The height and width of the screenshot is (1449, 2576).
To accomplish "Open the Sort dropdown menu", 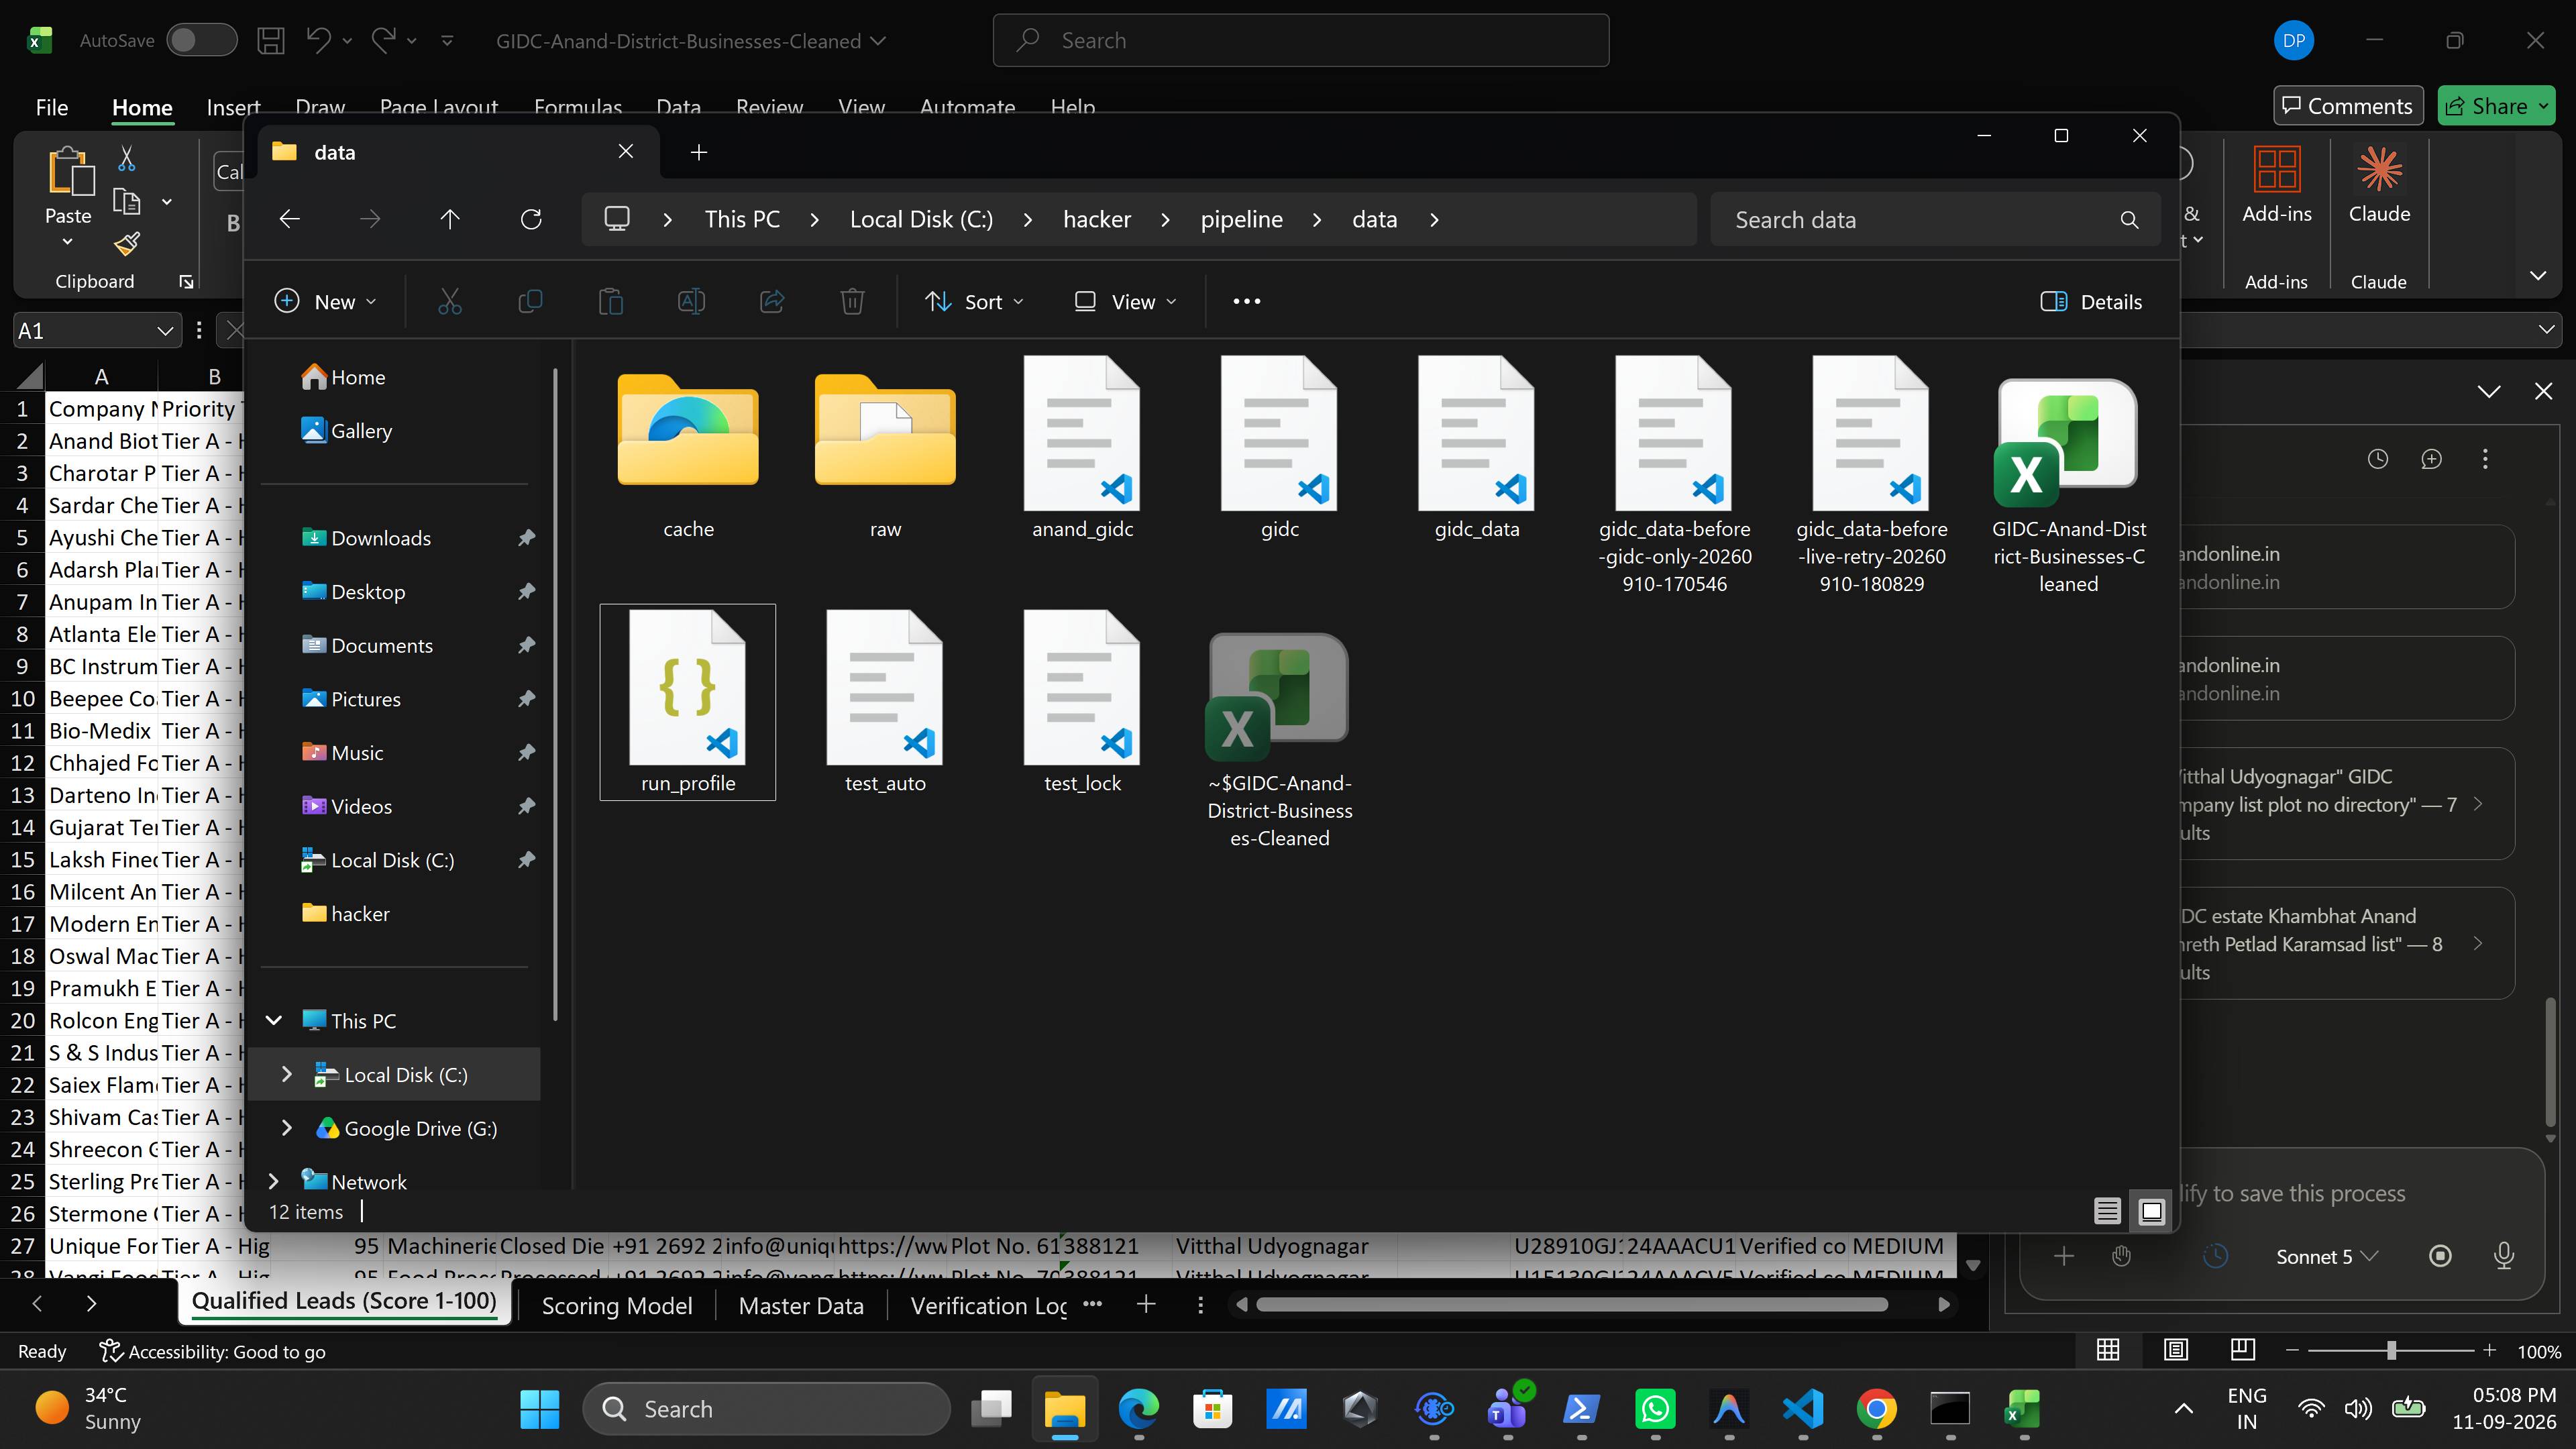I will click(x=974, y=301).
